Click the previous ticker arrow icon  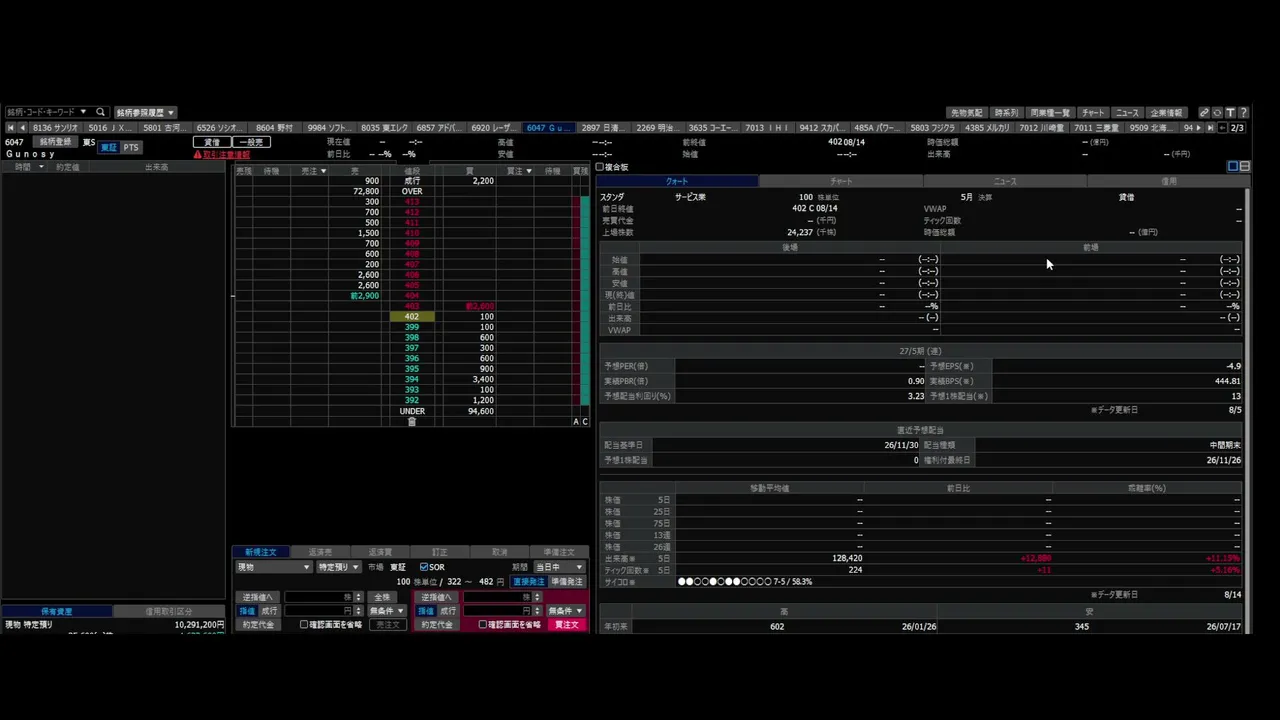click(23, 128)
